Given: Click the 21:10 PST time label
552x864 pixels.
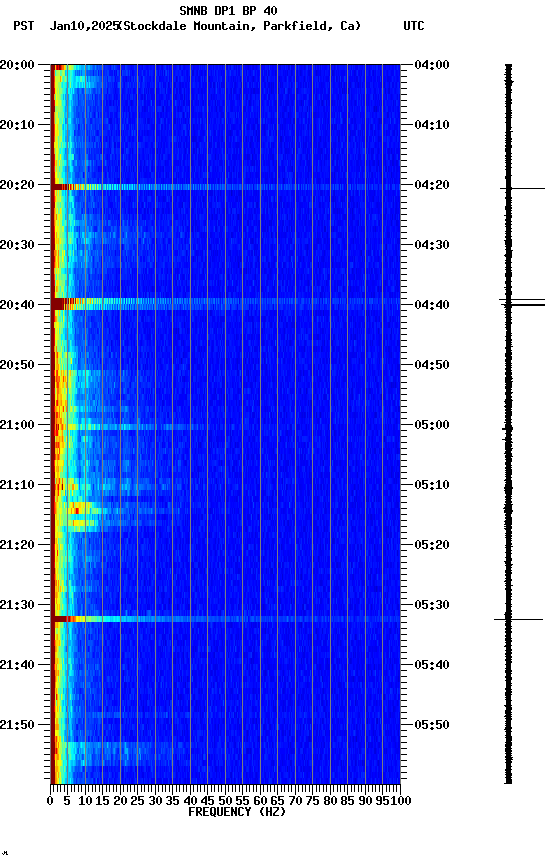Looking at the screenshot, I should pyautogui.click(x=17, y=485).
